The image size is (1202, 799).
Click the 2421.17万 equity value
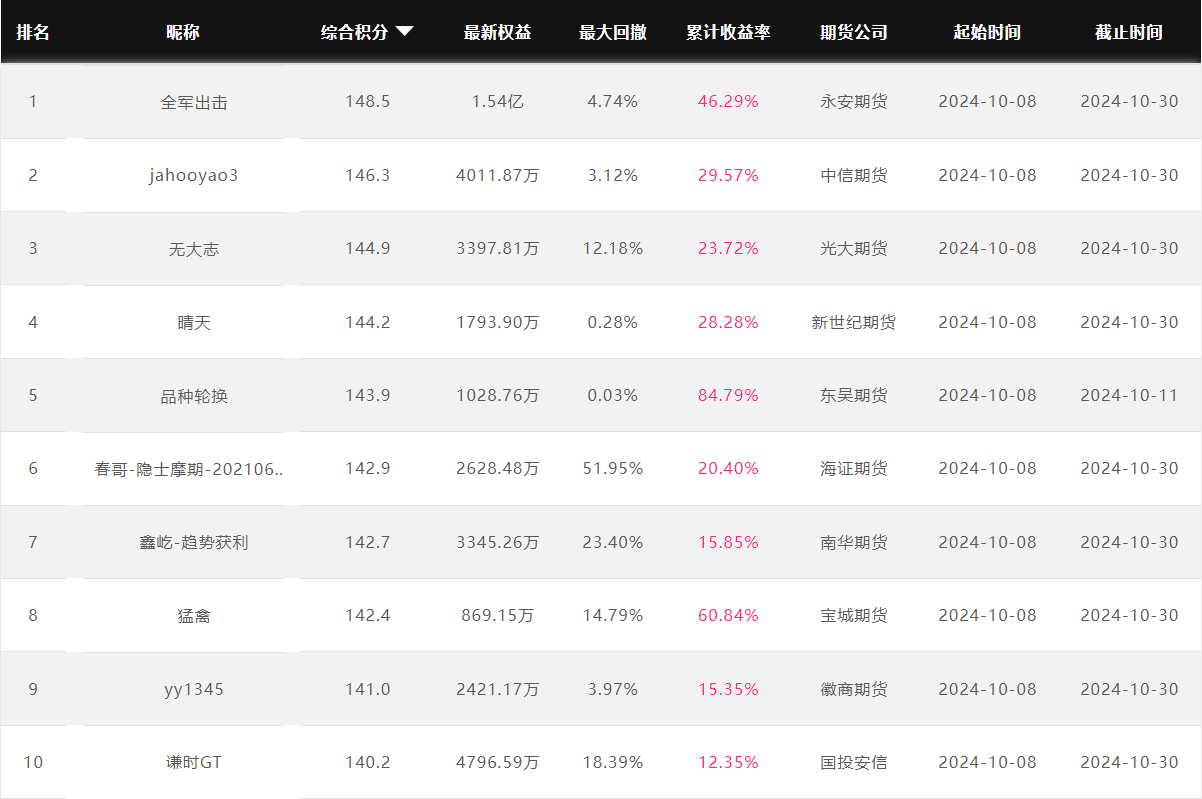[498, 689]
